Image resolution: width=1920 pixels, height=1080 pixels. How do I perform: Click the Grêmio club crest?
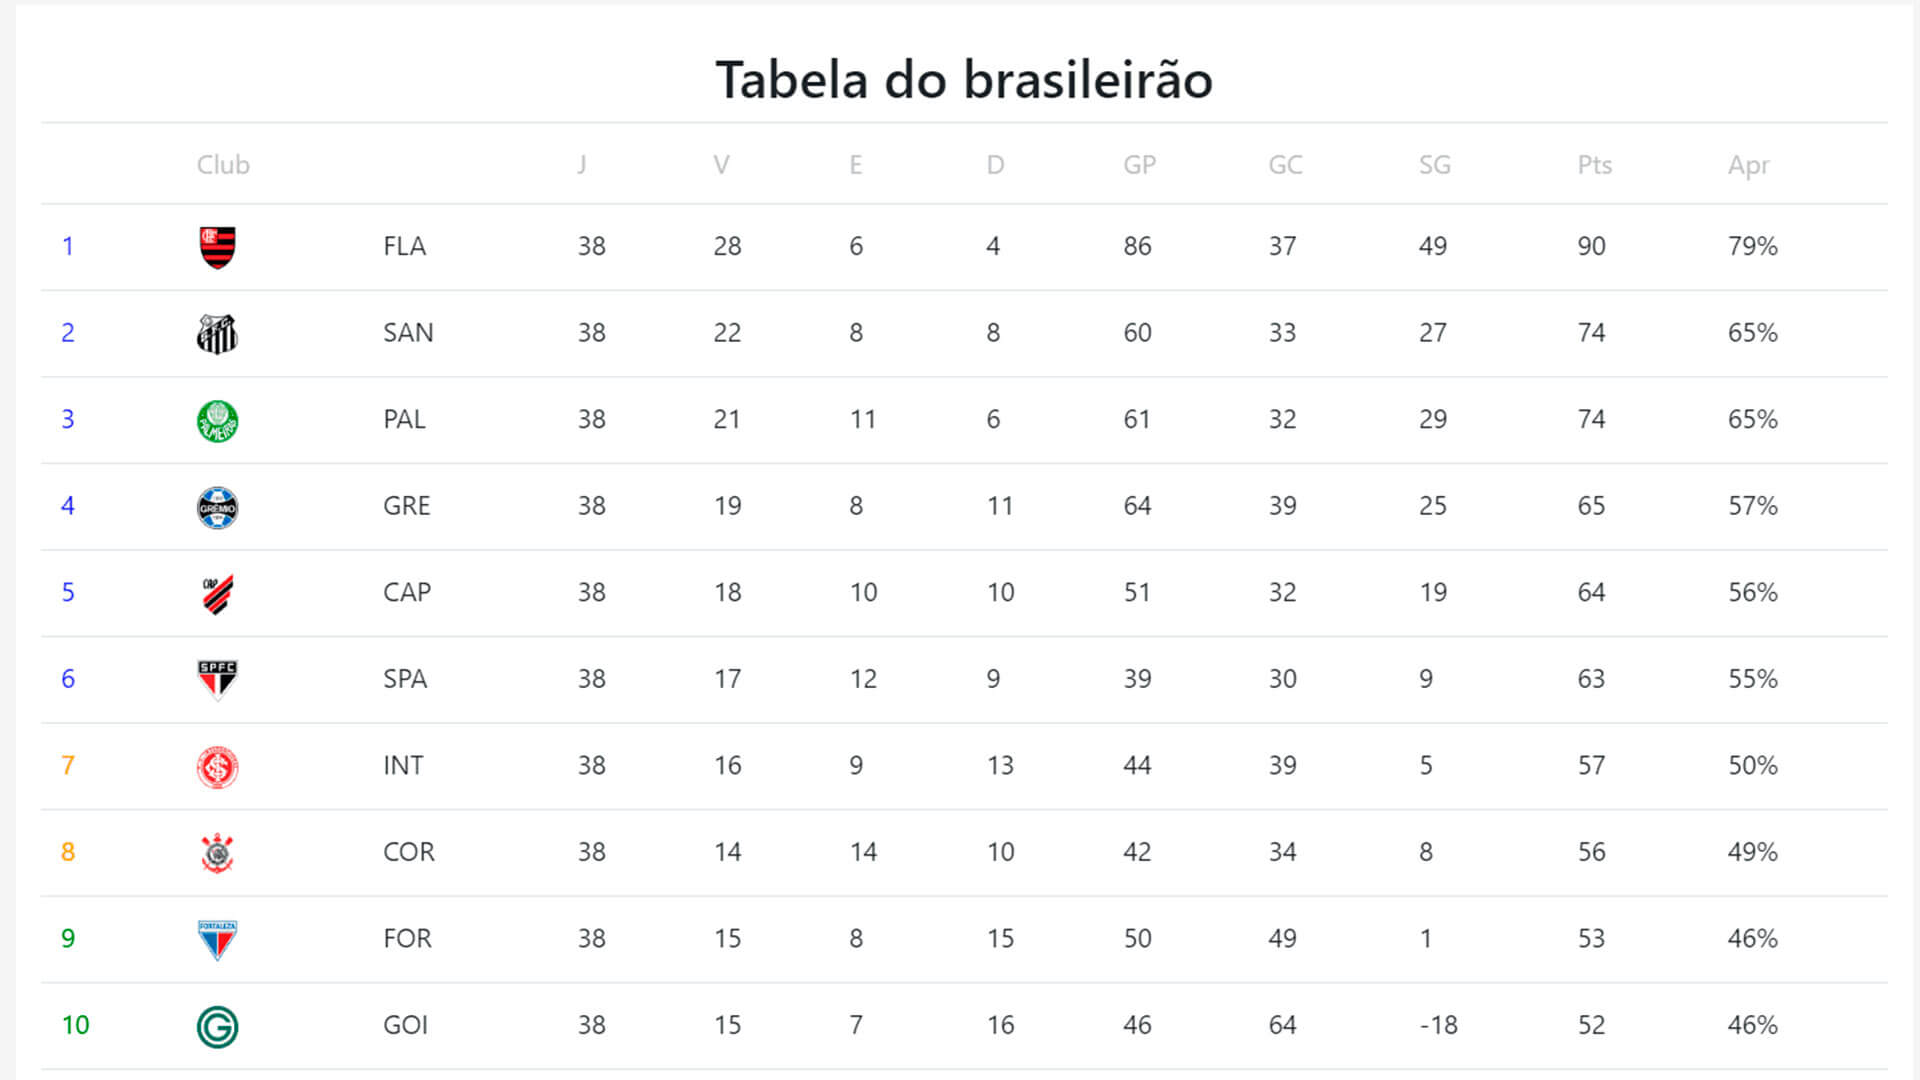[217, 507]
